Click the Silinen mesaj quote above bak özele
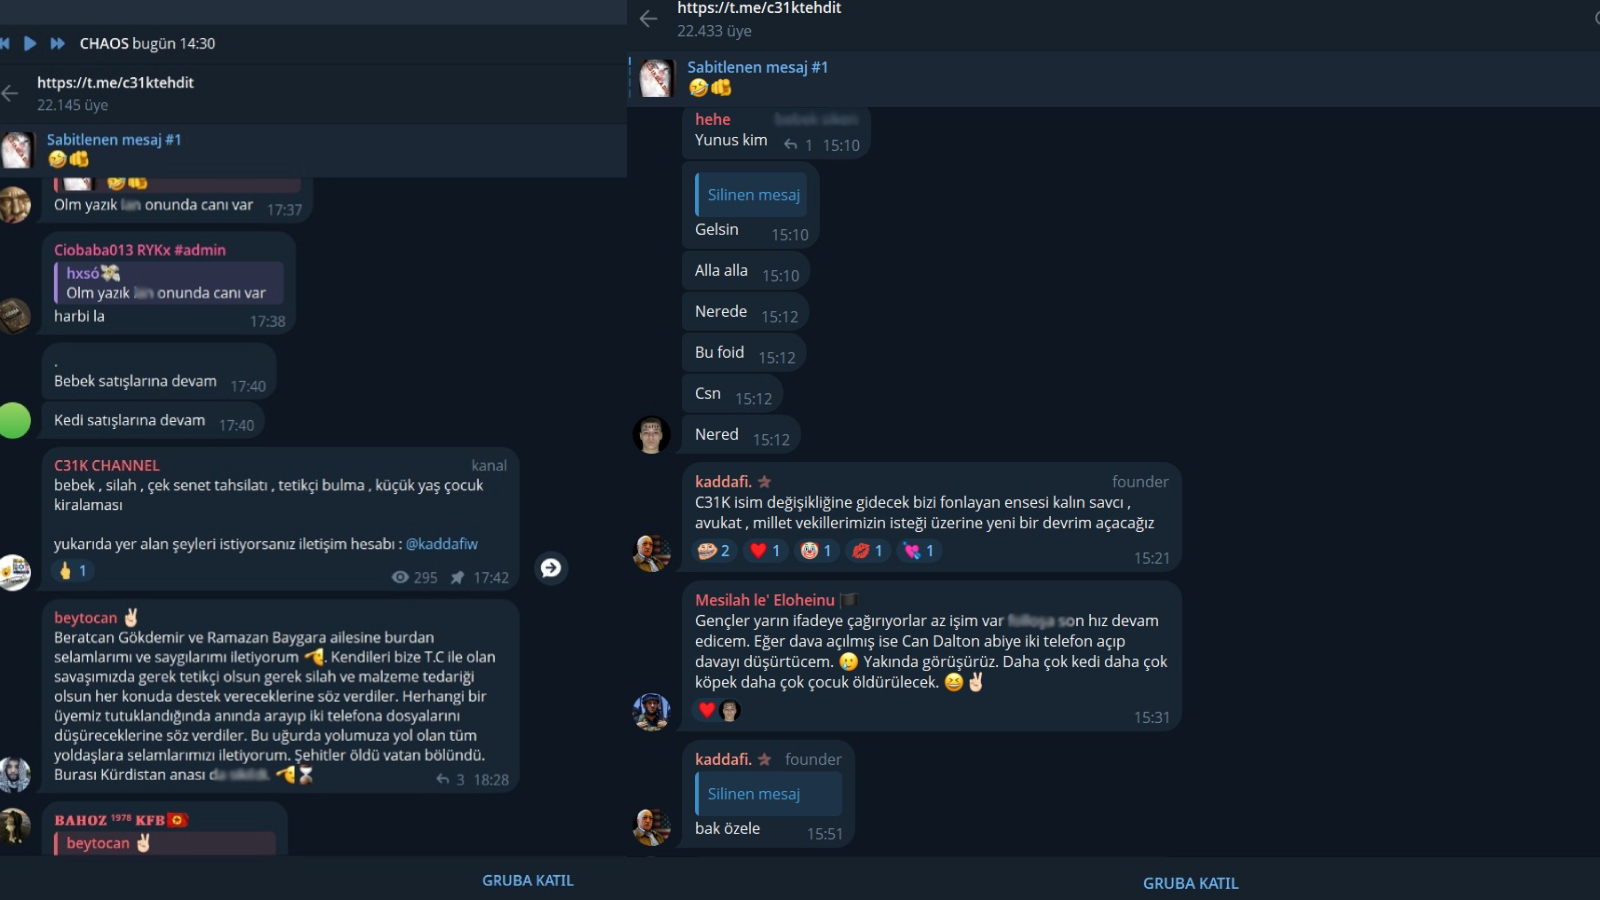Image resolution: width=1600 pixels, height=900 pixels. (768, 794)
